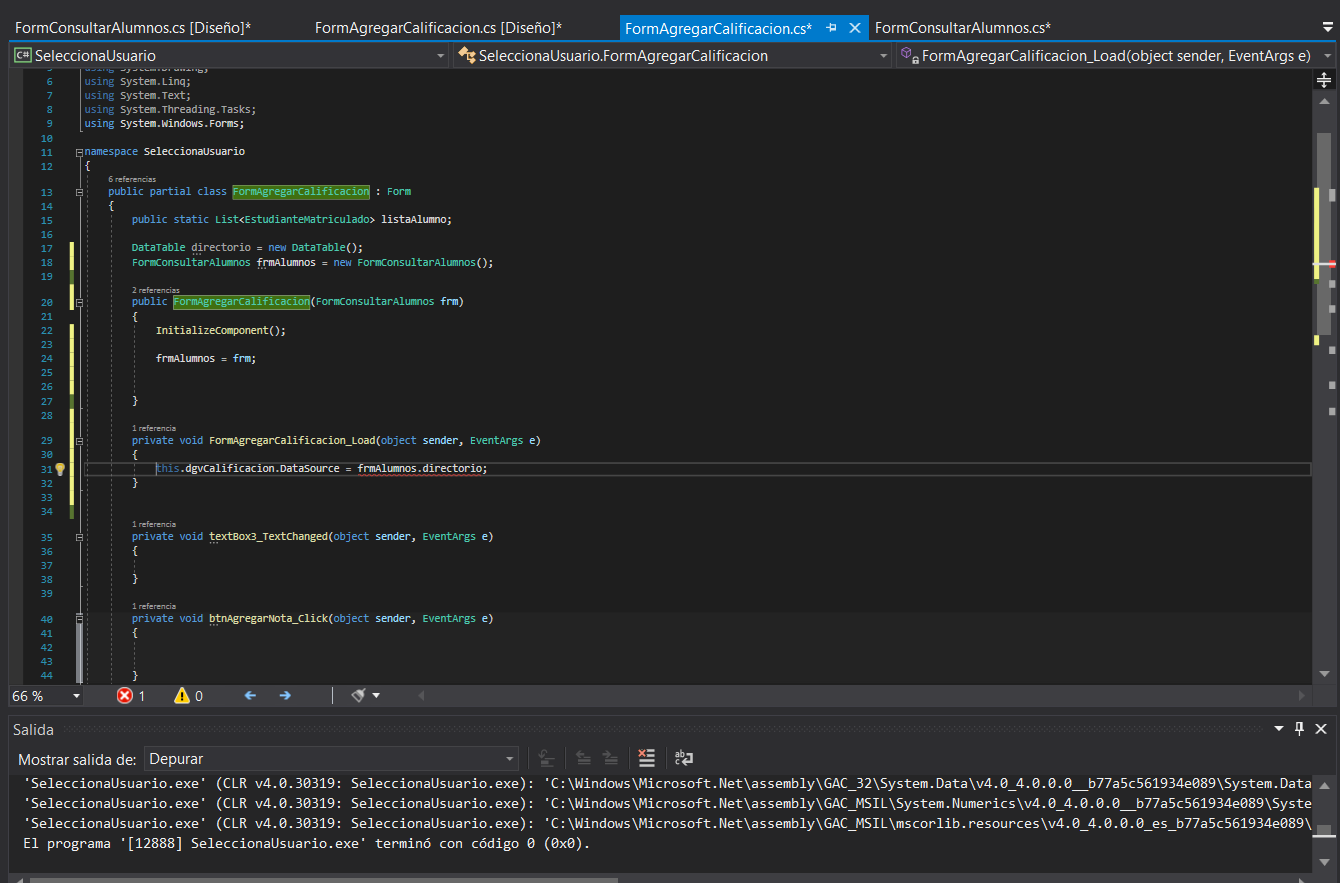Click the lightbulb quick actions icon
Screen dimensions: 1340x883
click(x=59, y=468)
